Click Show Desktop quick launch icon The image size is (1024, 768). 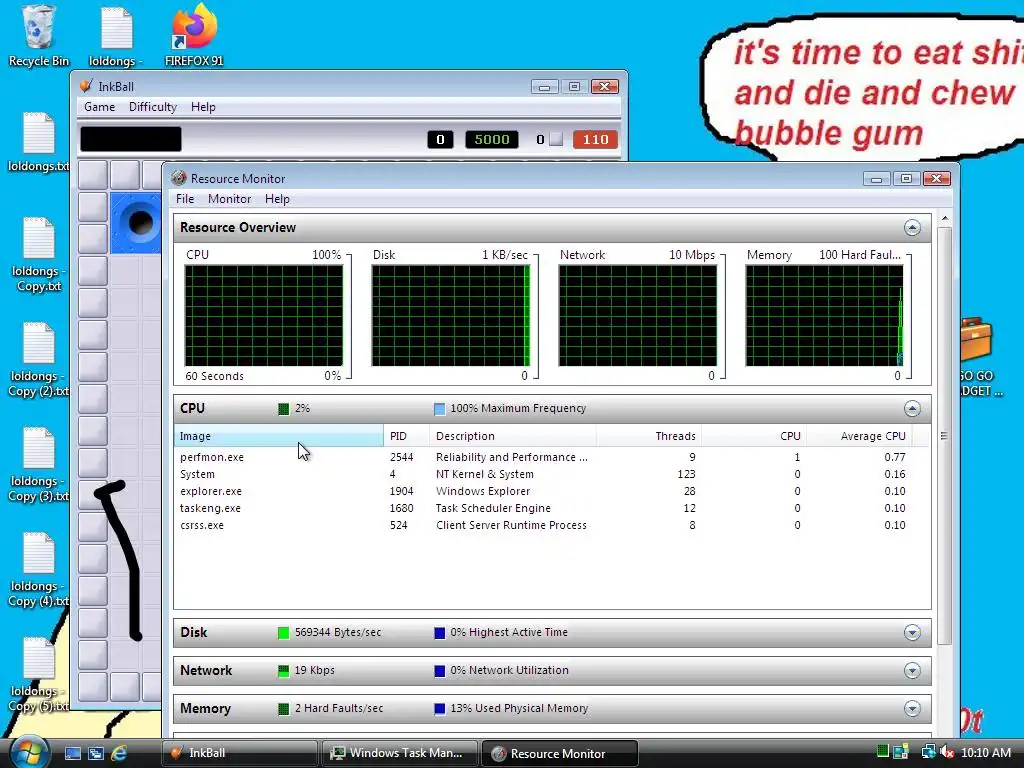[x=72, y=753]
